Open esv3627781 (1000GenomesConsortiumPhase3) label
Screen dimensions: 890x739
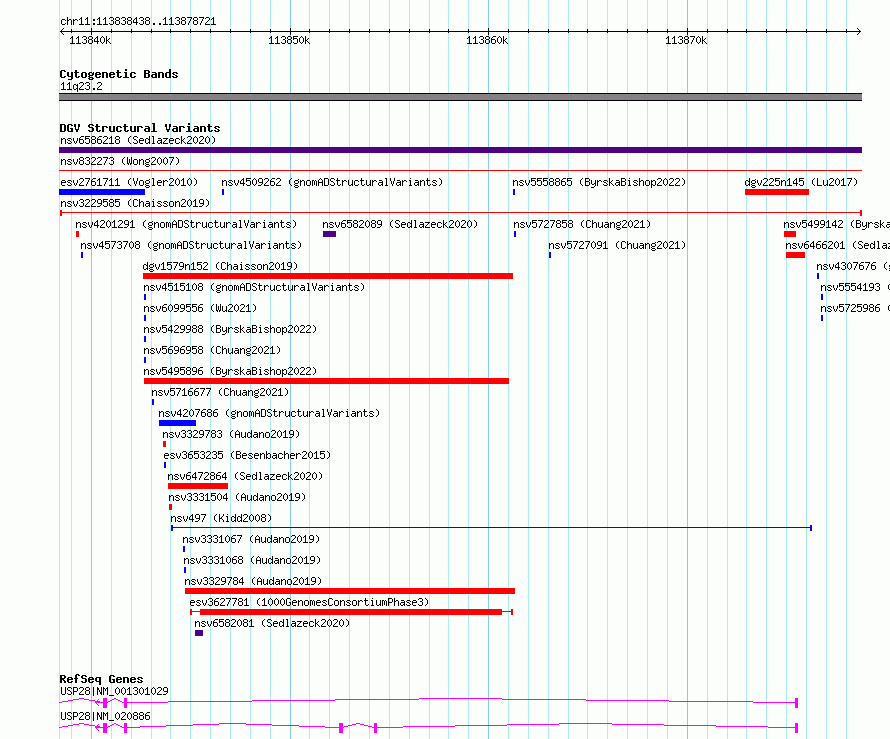point(309,602)
